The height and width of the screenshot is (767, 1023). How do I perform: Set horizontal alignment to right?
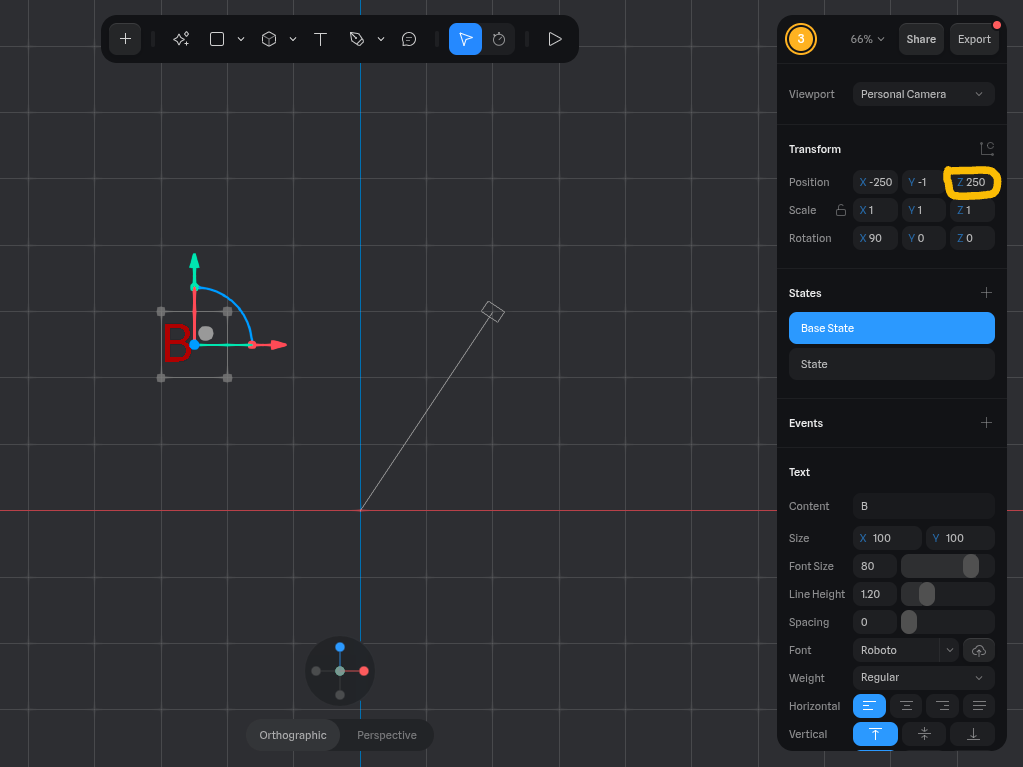[x=942, y=706]
